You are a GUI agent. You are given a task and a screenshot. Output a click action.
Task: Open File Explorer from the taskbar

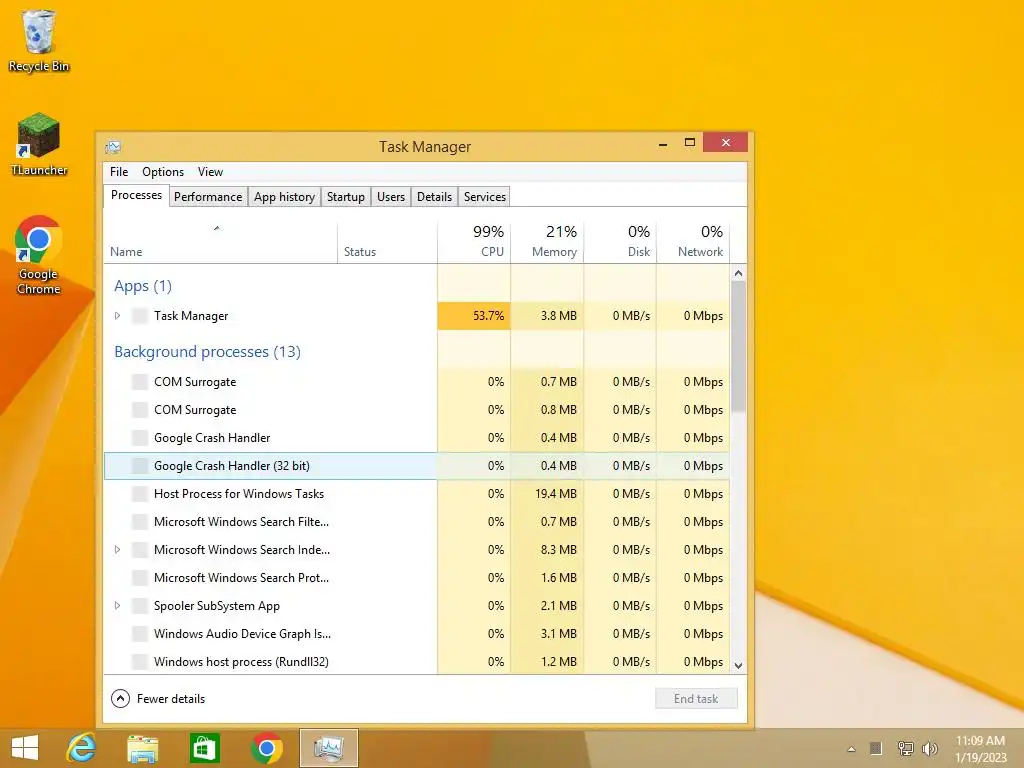tap(142, 748)
